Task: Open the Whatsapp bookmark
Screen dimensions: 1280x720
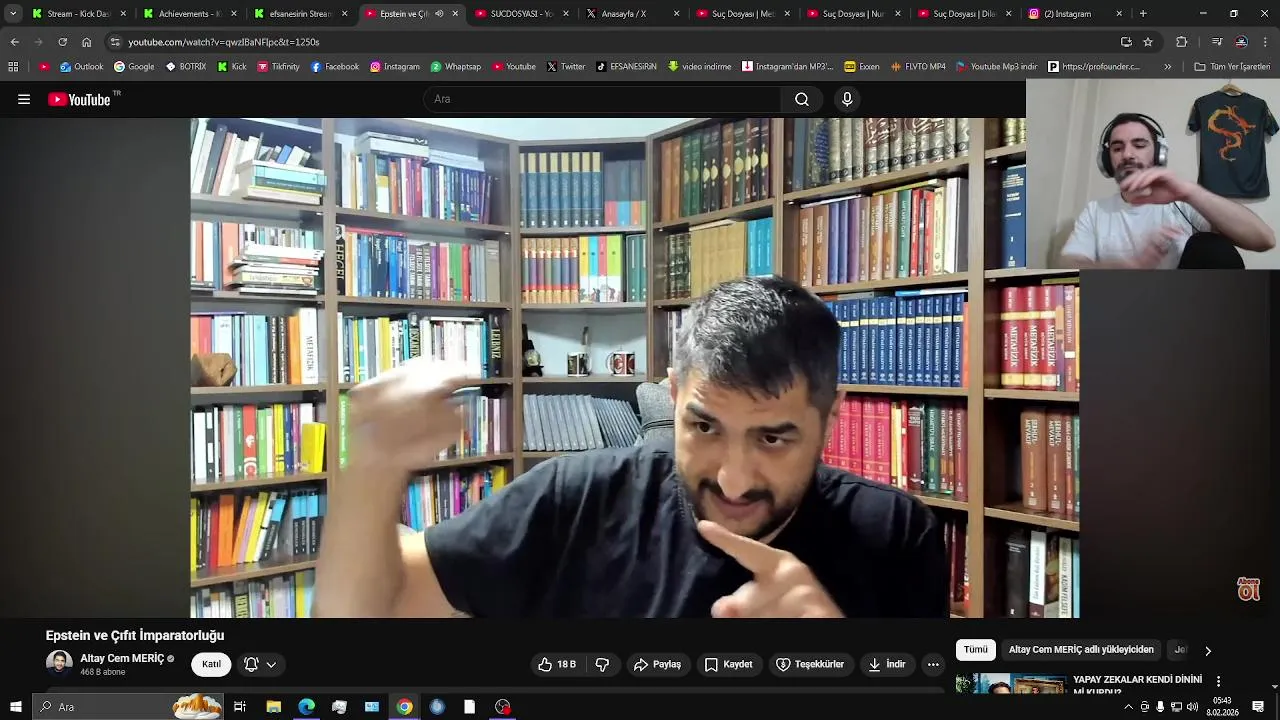Action: [x=456, y=67]
